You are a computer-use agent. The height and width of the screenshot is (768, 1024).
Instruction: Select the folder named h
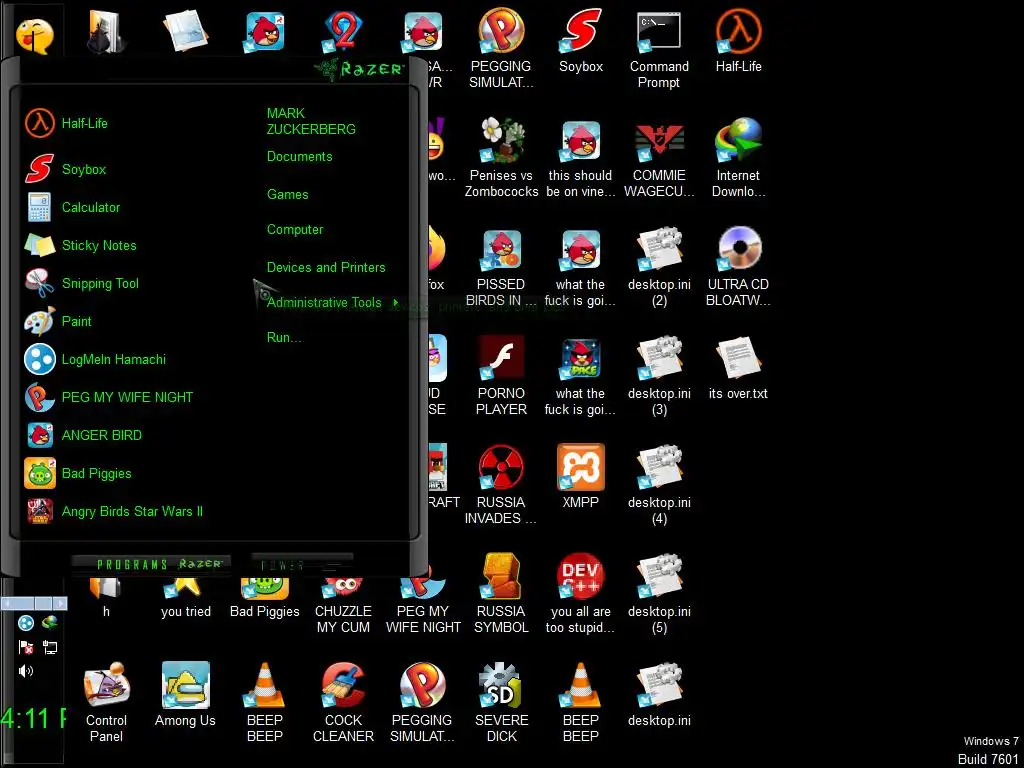click(x=106, y=599)
